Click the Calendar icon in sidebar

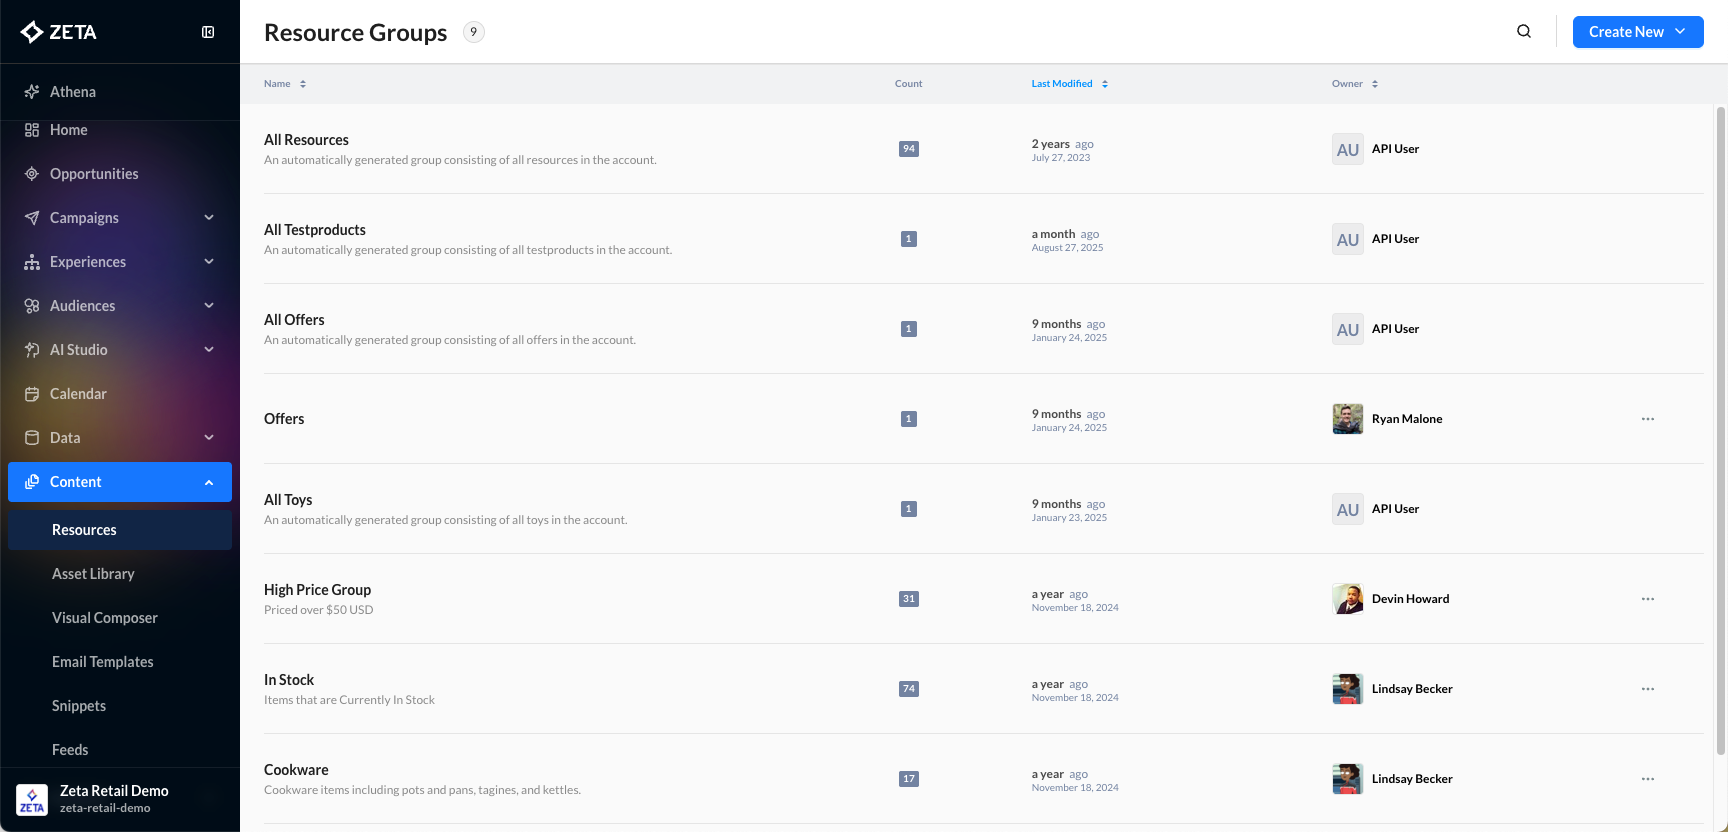pos(32,394)
